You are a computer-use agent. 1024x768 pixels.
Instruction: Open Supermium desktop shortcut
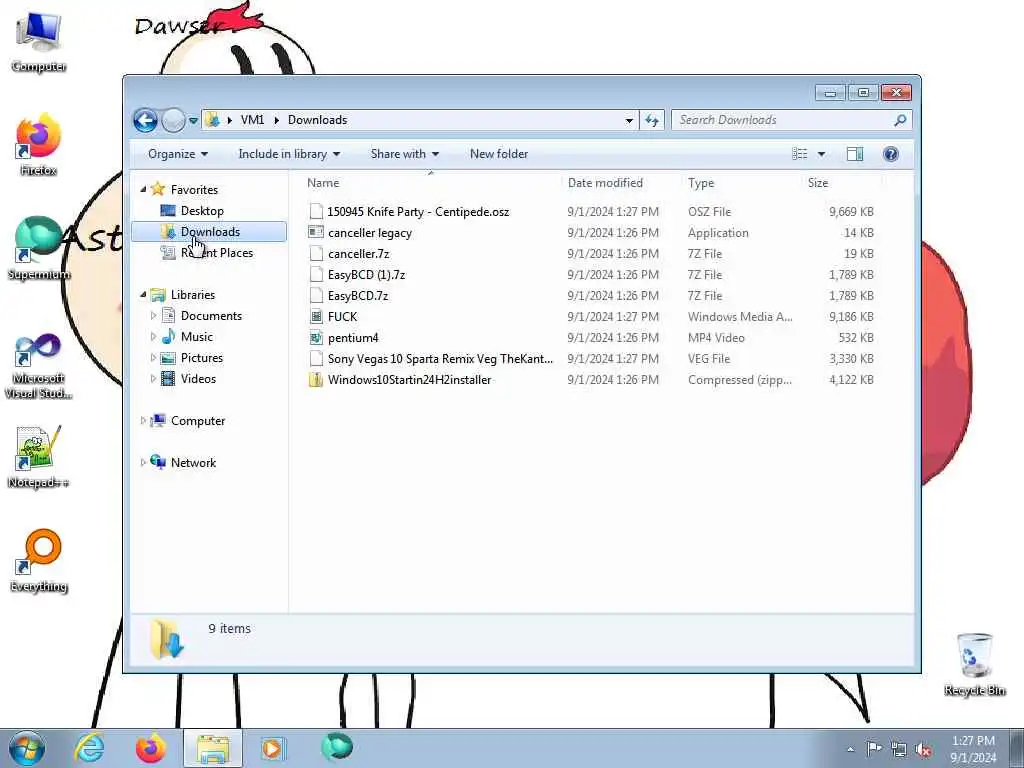(39, 249)
